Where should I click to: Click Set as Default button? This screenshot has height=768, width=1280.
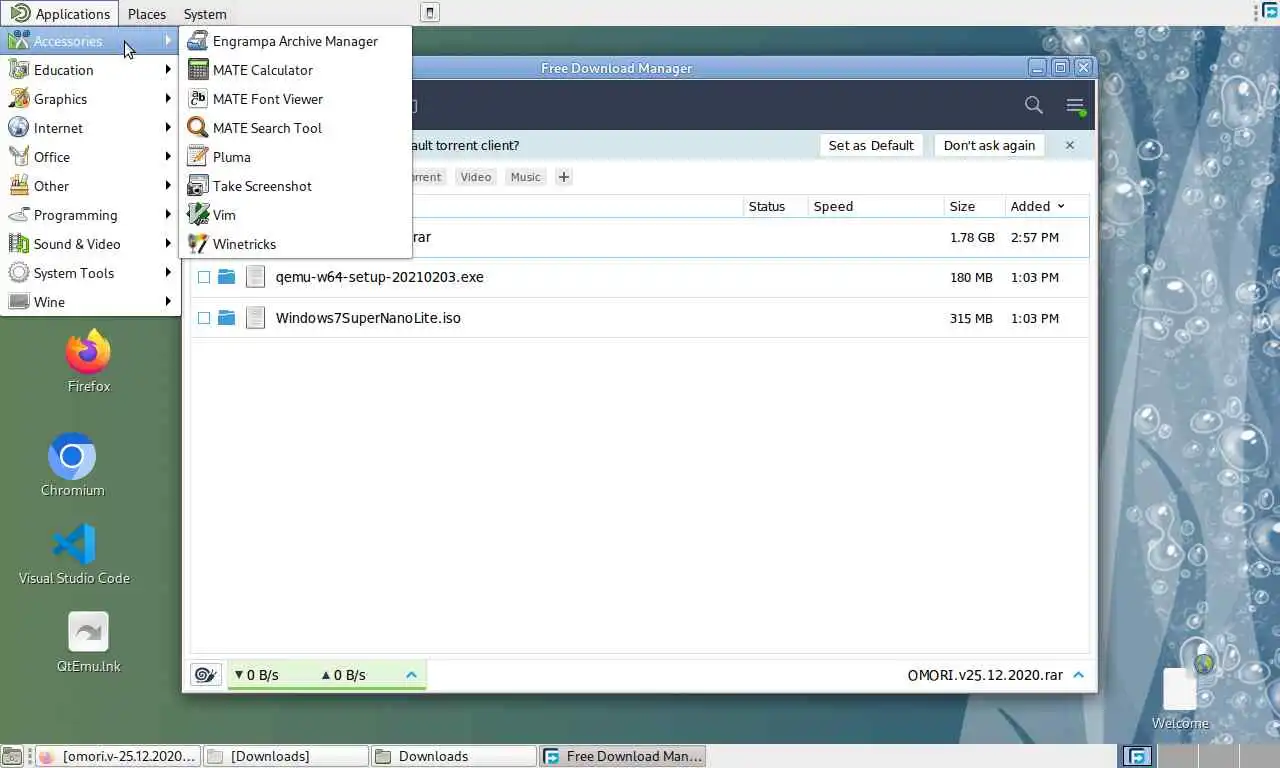click(871, 145)
